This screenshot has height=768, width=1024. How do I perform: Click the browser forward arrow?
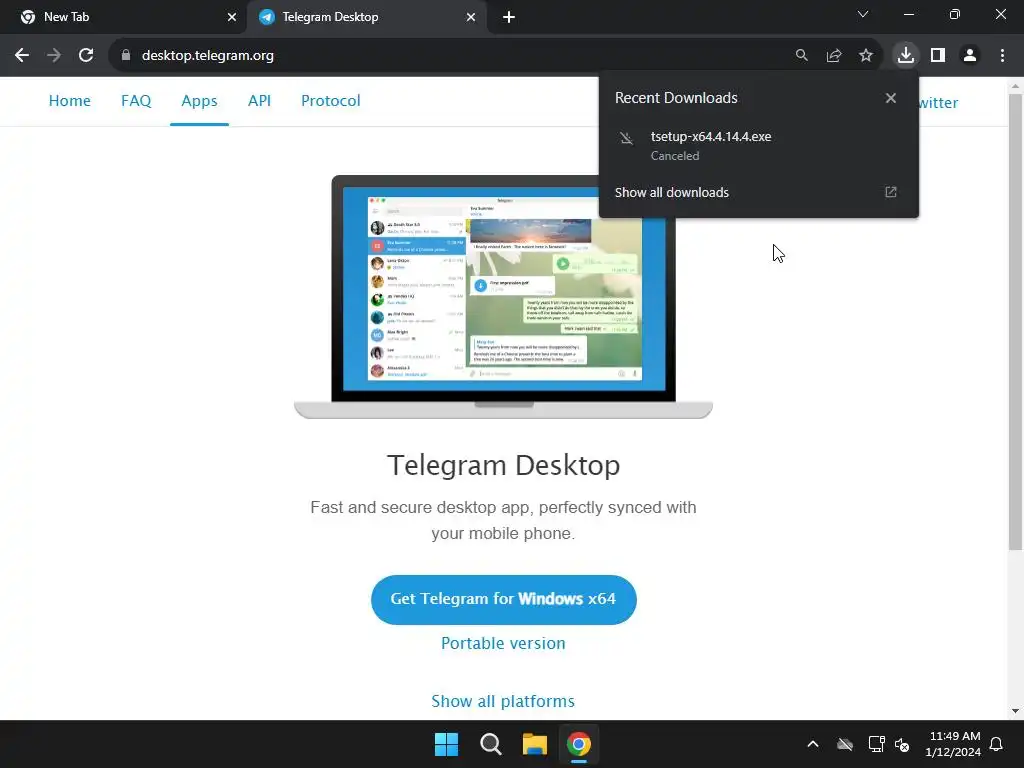click(54, 56)
